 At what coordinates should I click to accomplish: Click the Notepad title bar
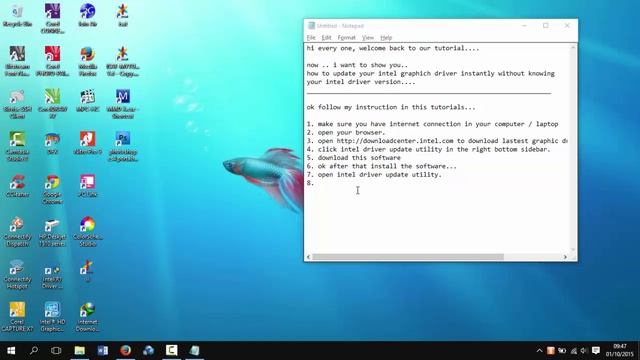tap(412, 25)
